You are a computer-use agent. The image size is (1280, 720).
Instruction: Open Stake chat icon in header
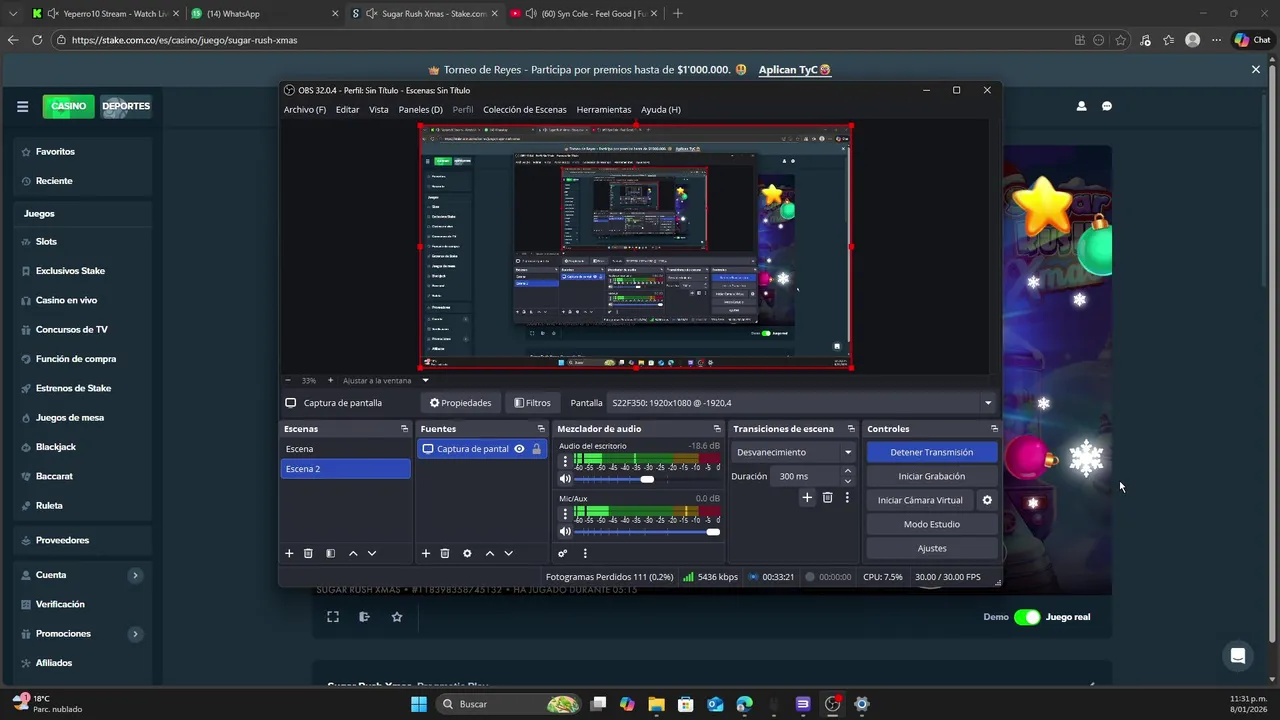click(1107, 106)
